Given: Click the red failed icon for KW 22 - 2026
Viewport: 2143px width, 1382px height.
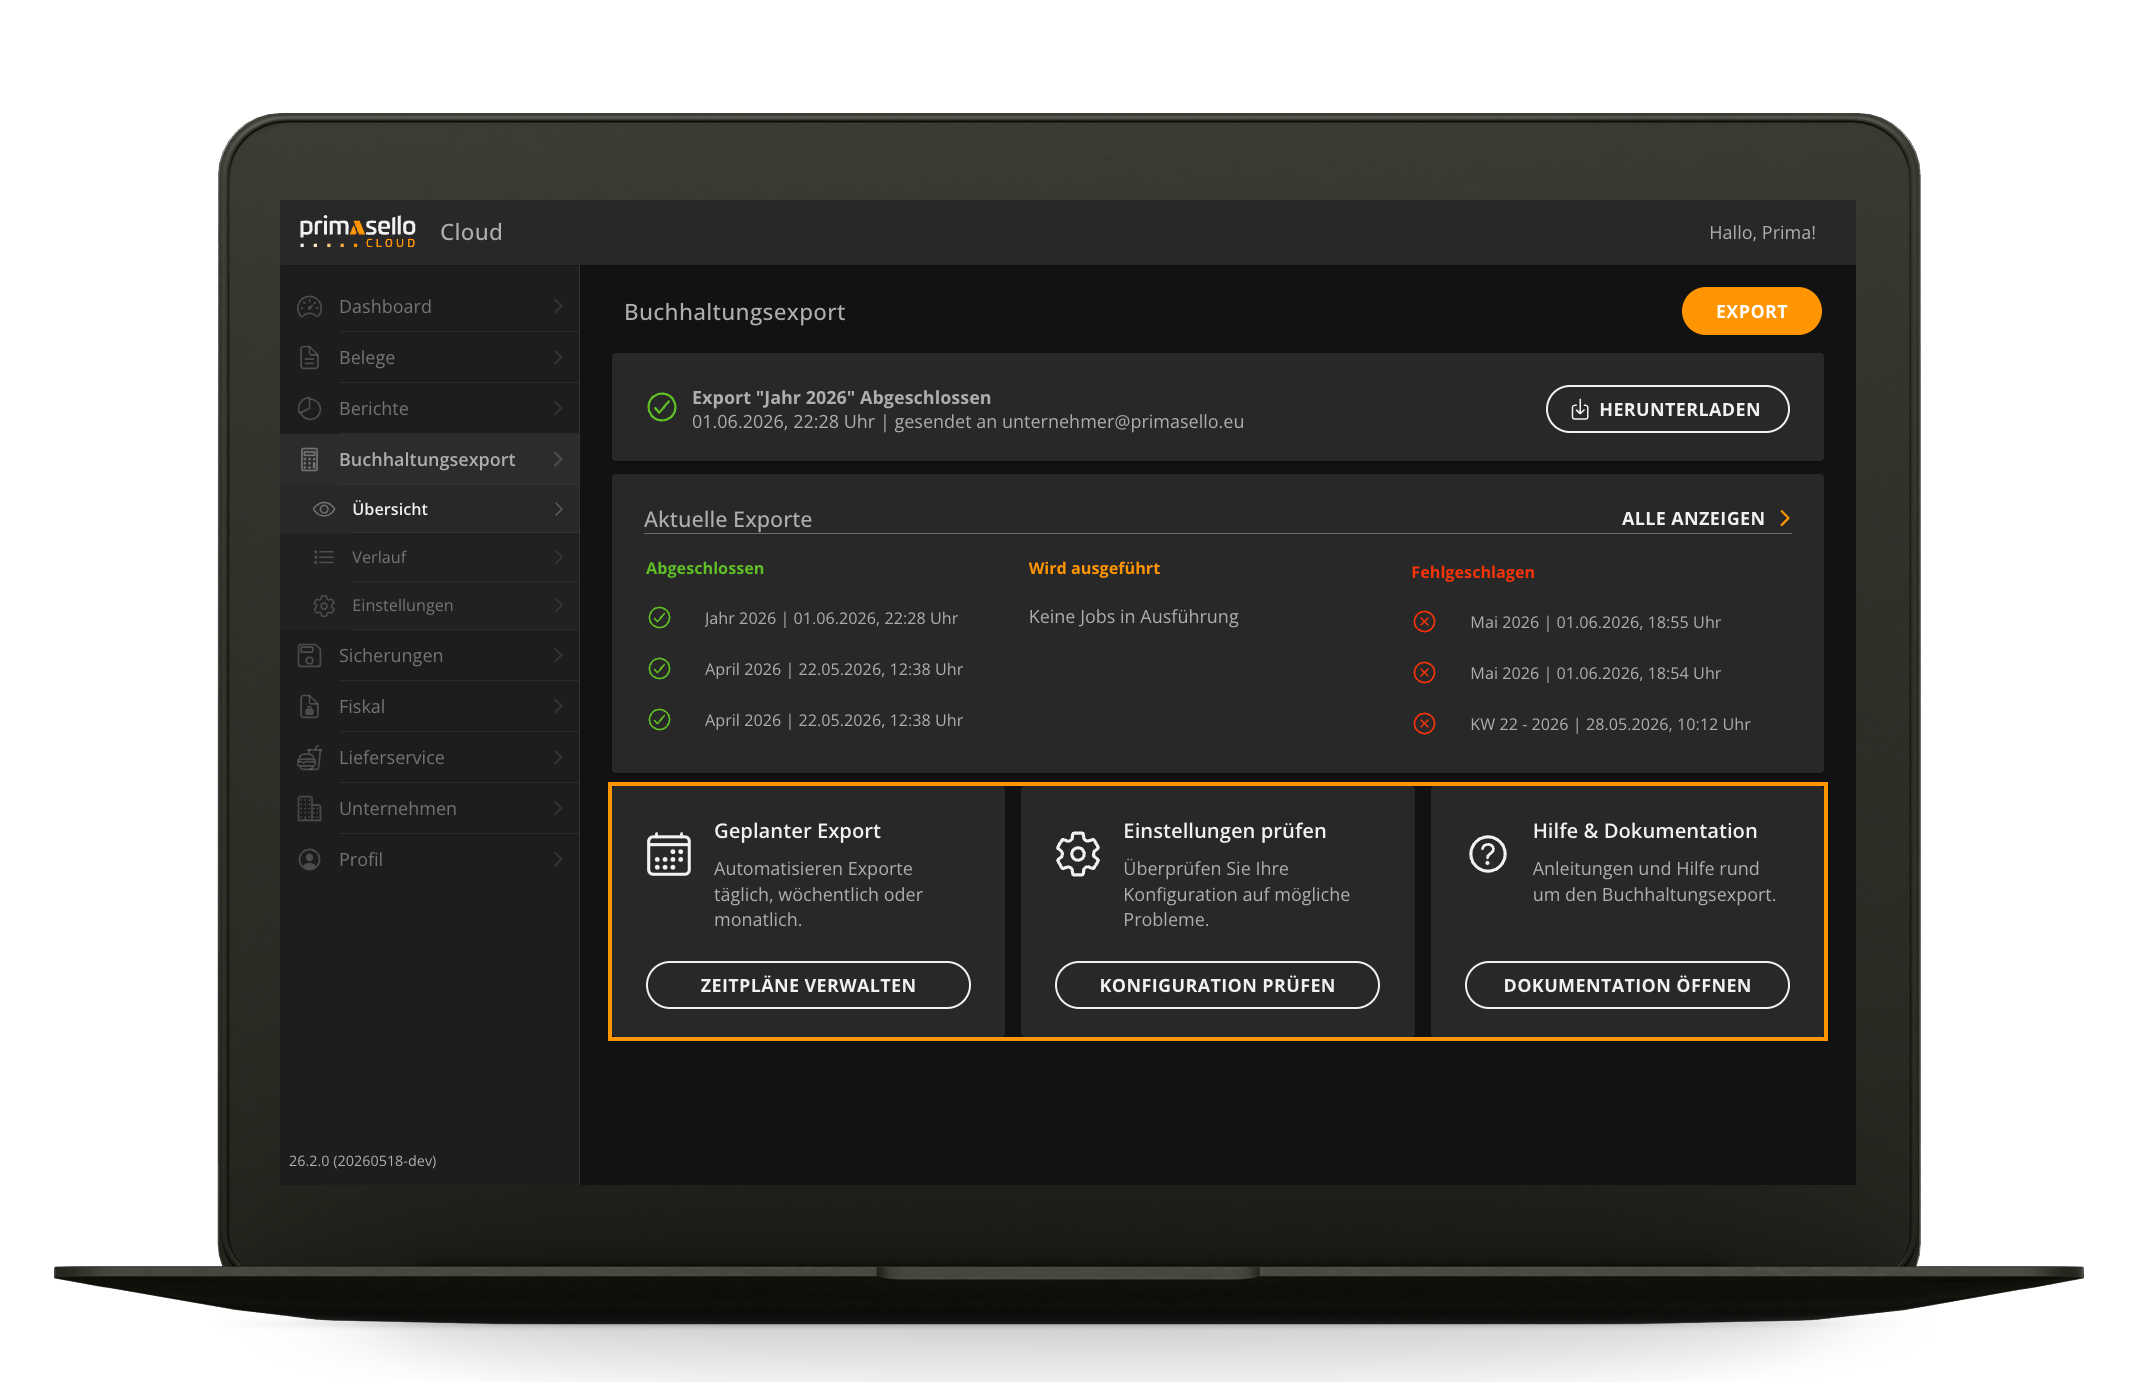Looking at the screenshot, I should (1425, 724).
